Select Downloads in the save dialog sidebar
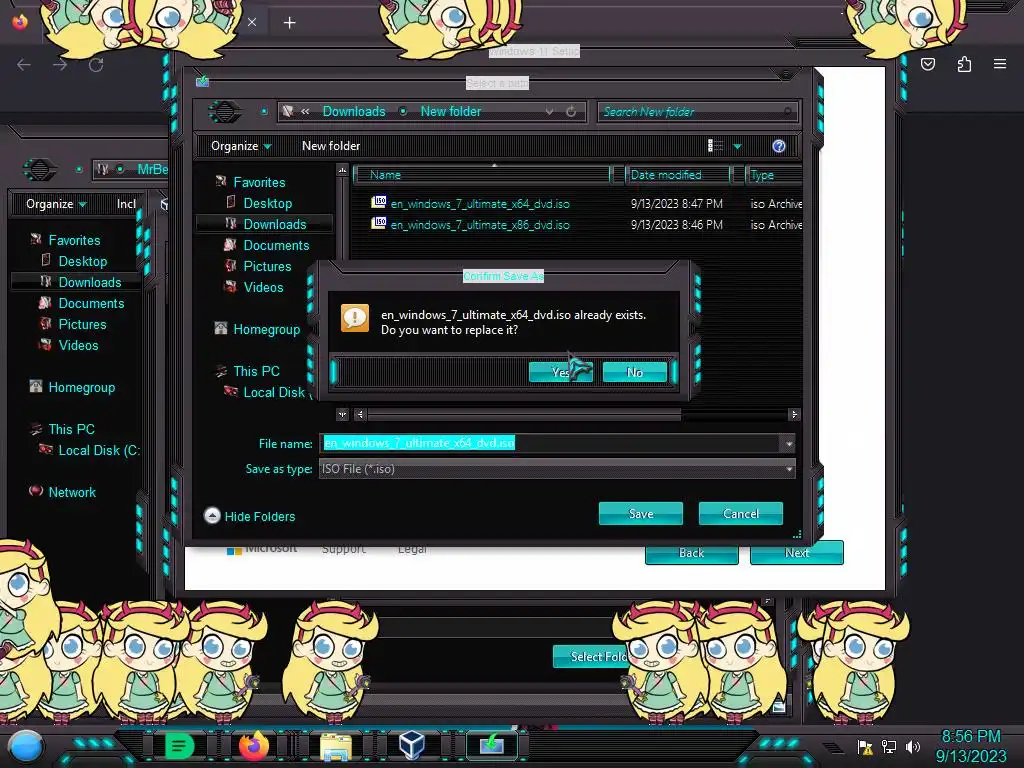Viewport: 1024px width, 768px height. (274, 224)
